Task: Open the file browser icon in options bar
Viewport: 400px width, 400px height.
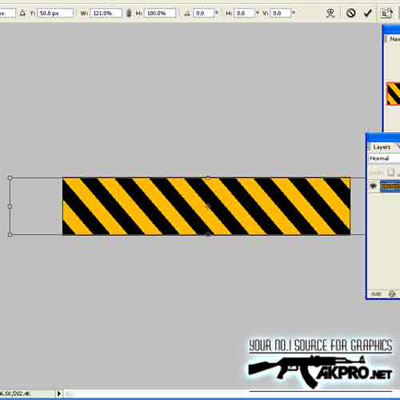Action: coord(386,13)
